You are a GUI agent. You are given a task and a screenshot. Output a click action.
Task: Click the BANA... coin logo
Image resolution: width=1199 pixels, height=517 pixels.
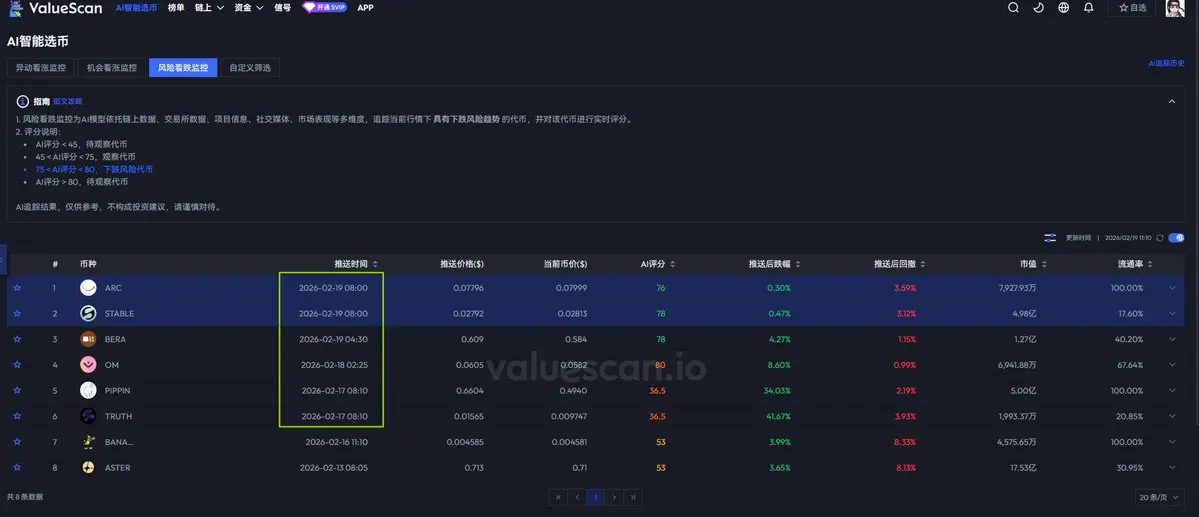coord(89,442)
